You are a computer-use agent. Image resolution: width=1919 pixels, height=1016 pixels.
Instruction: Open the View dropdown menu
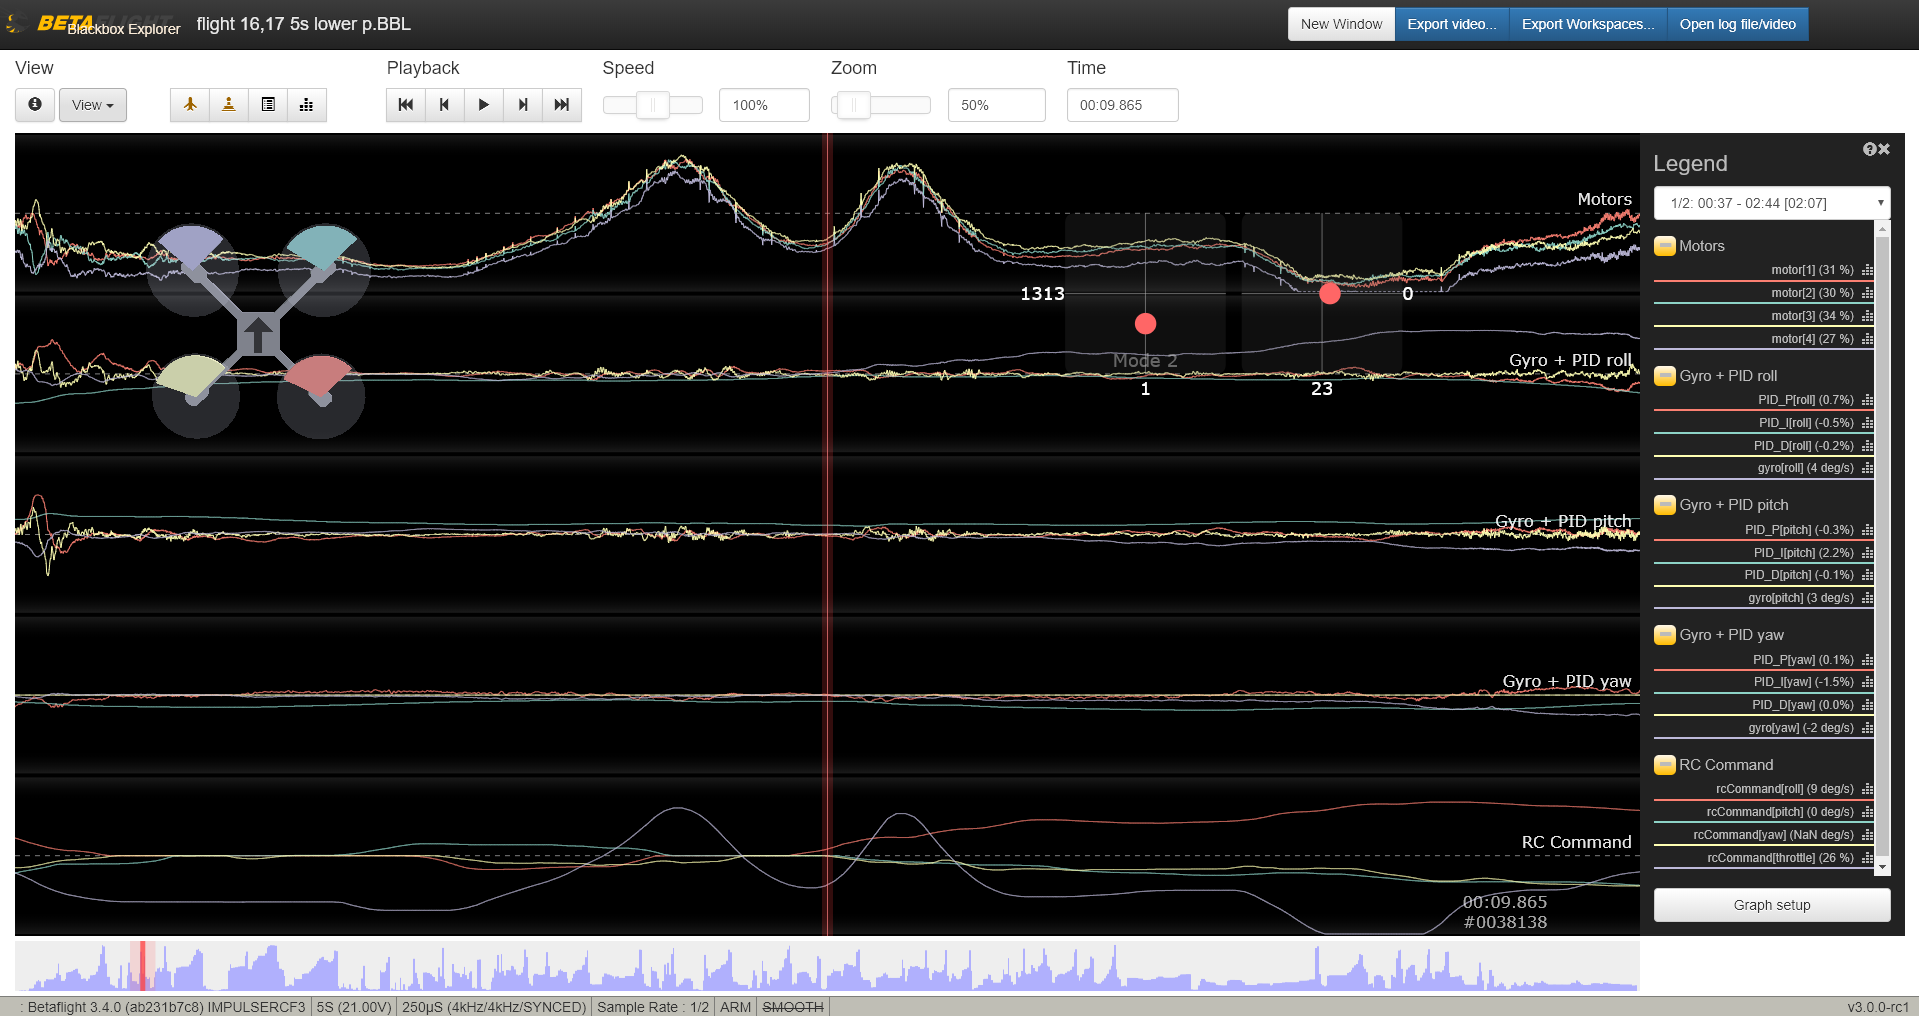coord(92,104)
